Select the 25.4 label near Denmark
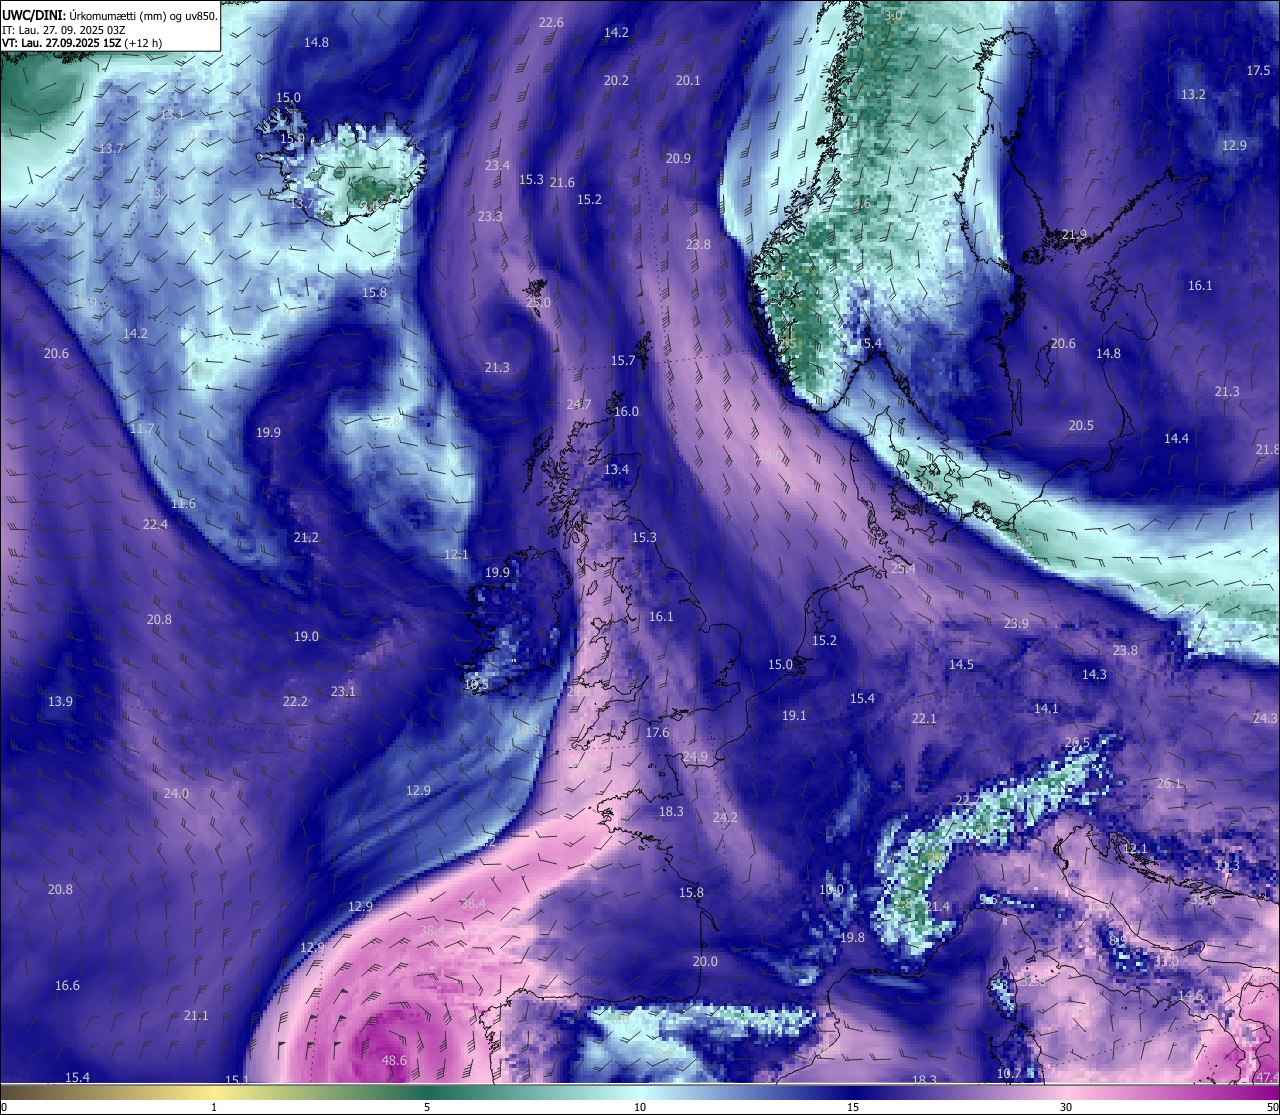Screen dimensions: 1280x1115 [903, 568]
